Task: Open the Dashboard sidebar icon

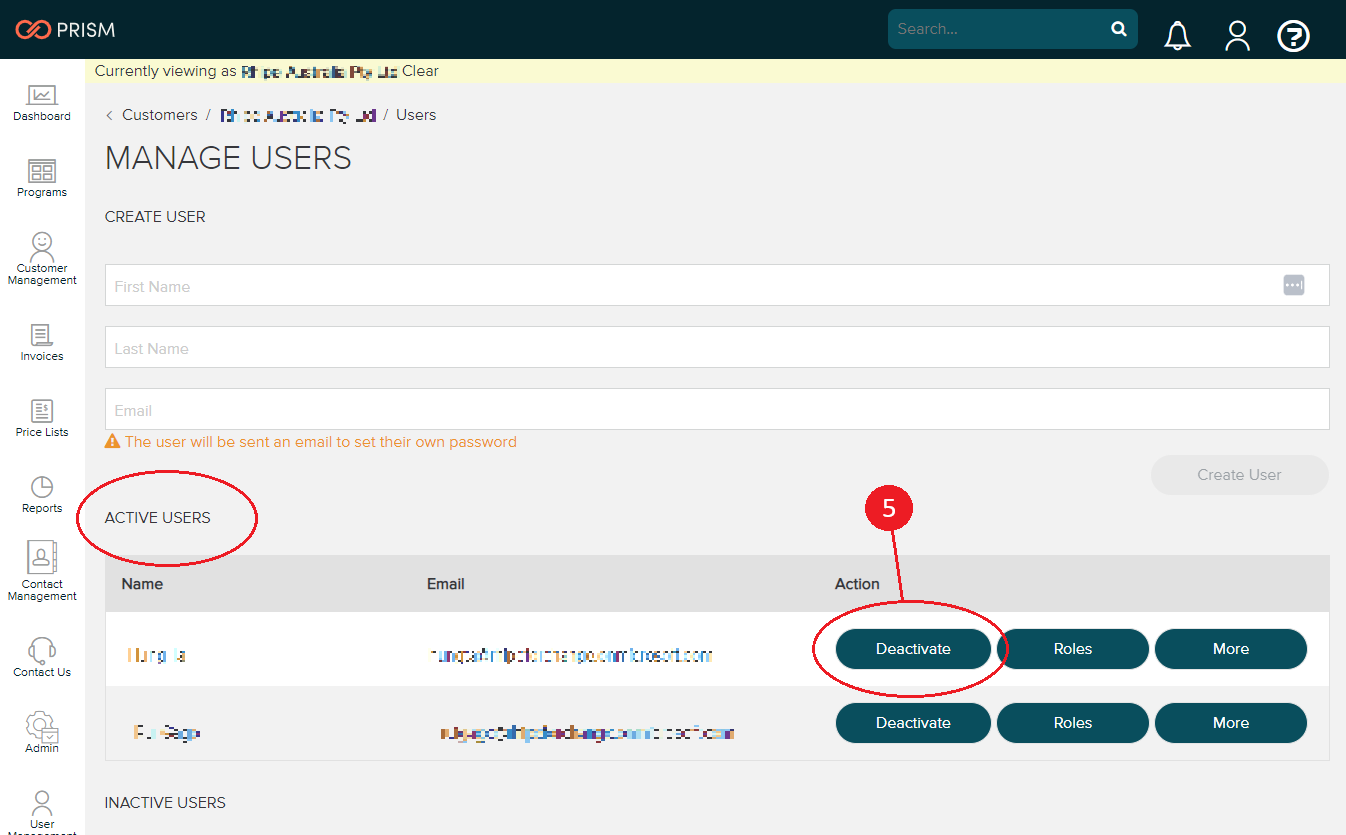Action: click(x=42, y=96)
